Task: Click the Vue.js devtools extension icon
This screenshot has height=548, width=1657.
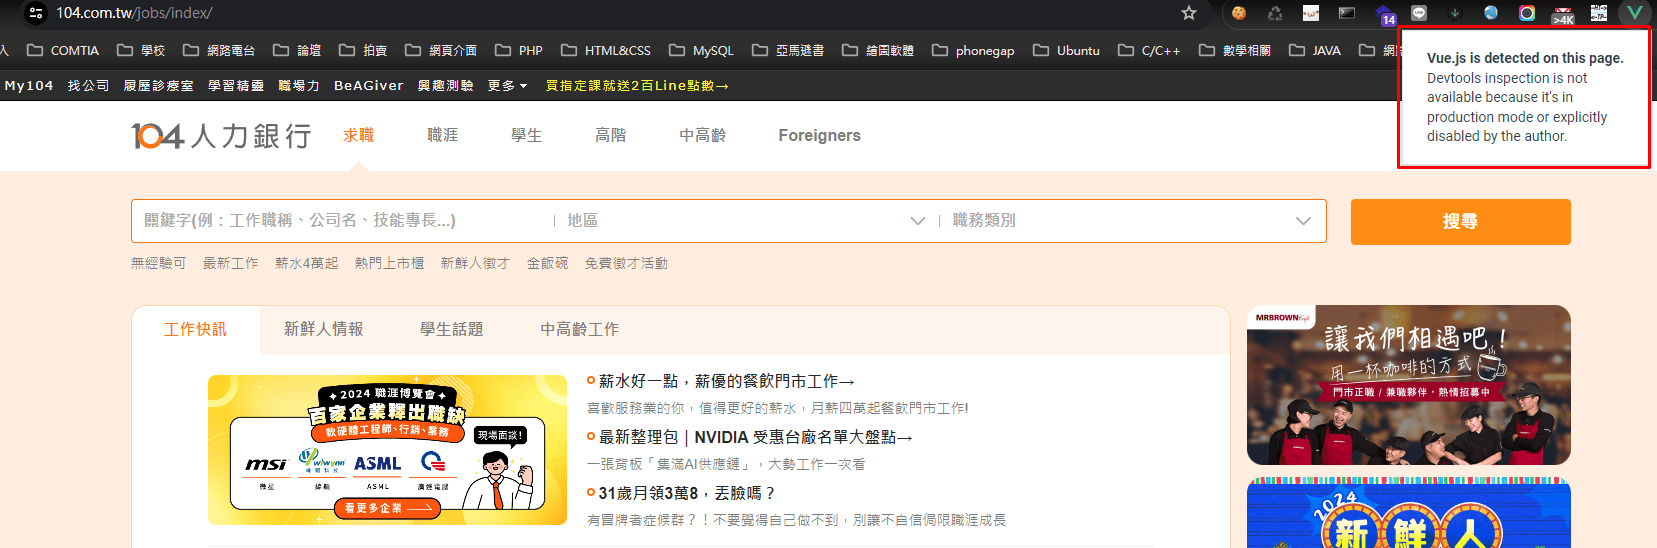Action: [x=1634, y=13]
